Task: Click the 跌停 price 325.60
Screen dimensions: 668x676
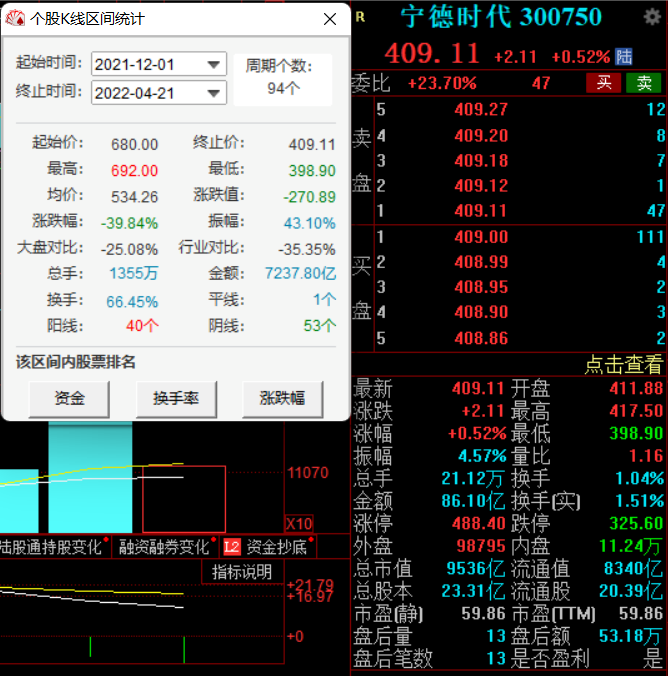Action: coord(636,524)
